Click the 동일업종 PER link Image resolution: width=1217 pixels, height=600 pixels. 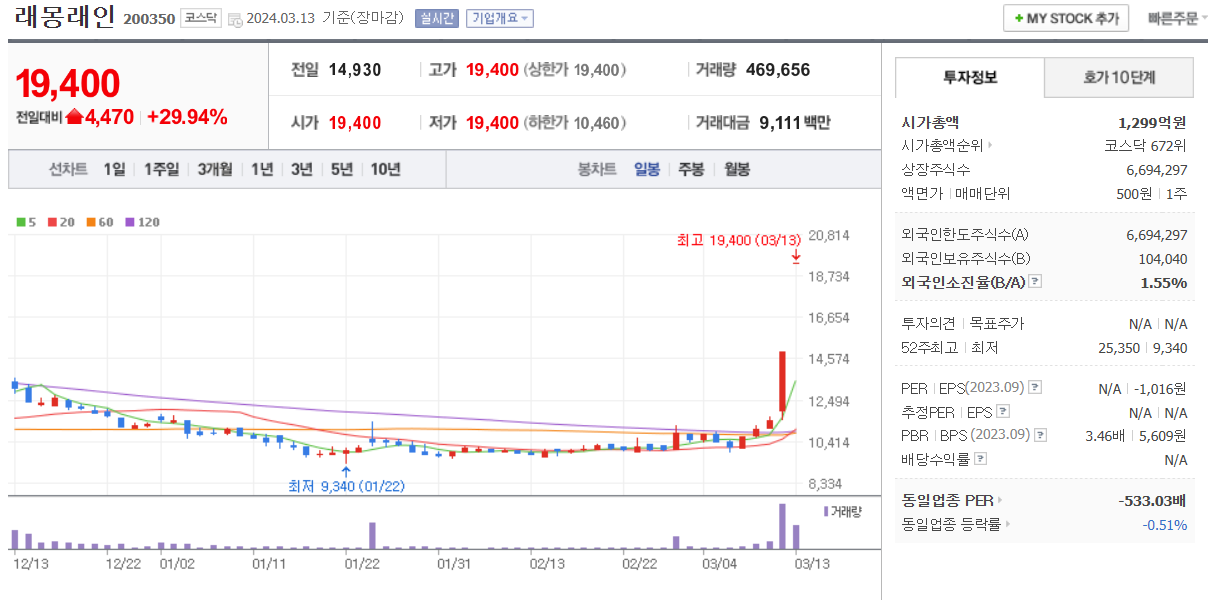[x=948, y=500]
